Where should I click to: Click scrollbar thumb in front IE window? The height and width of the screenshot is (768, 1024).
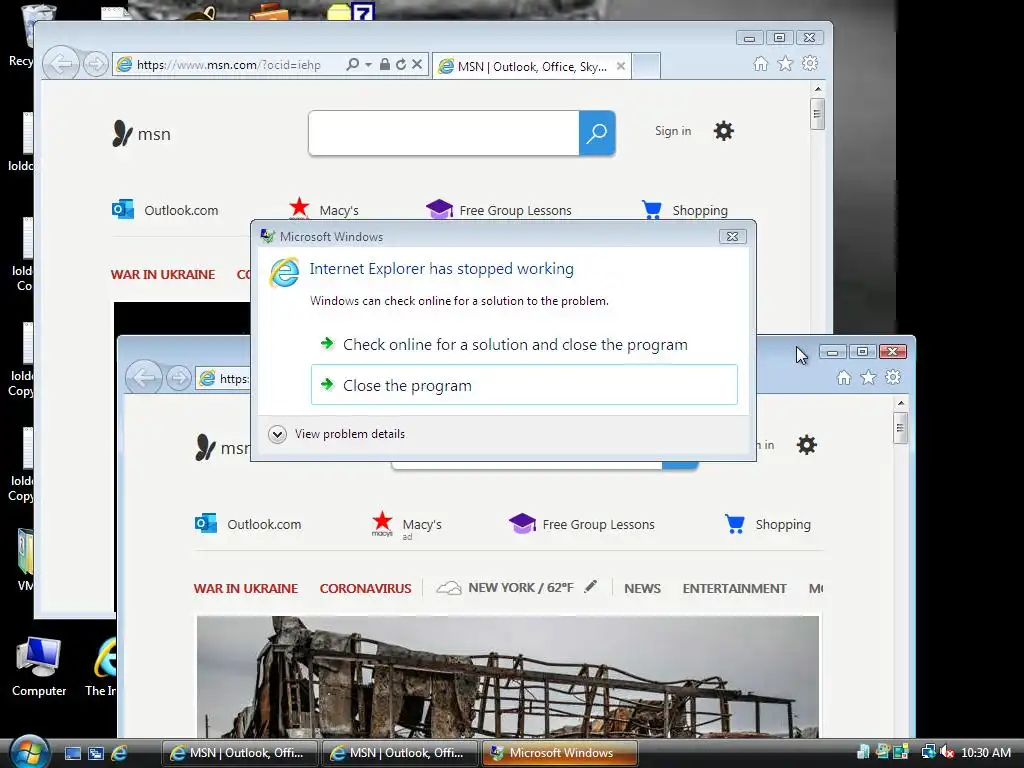click(x=900, y=428)
